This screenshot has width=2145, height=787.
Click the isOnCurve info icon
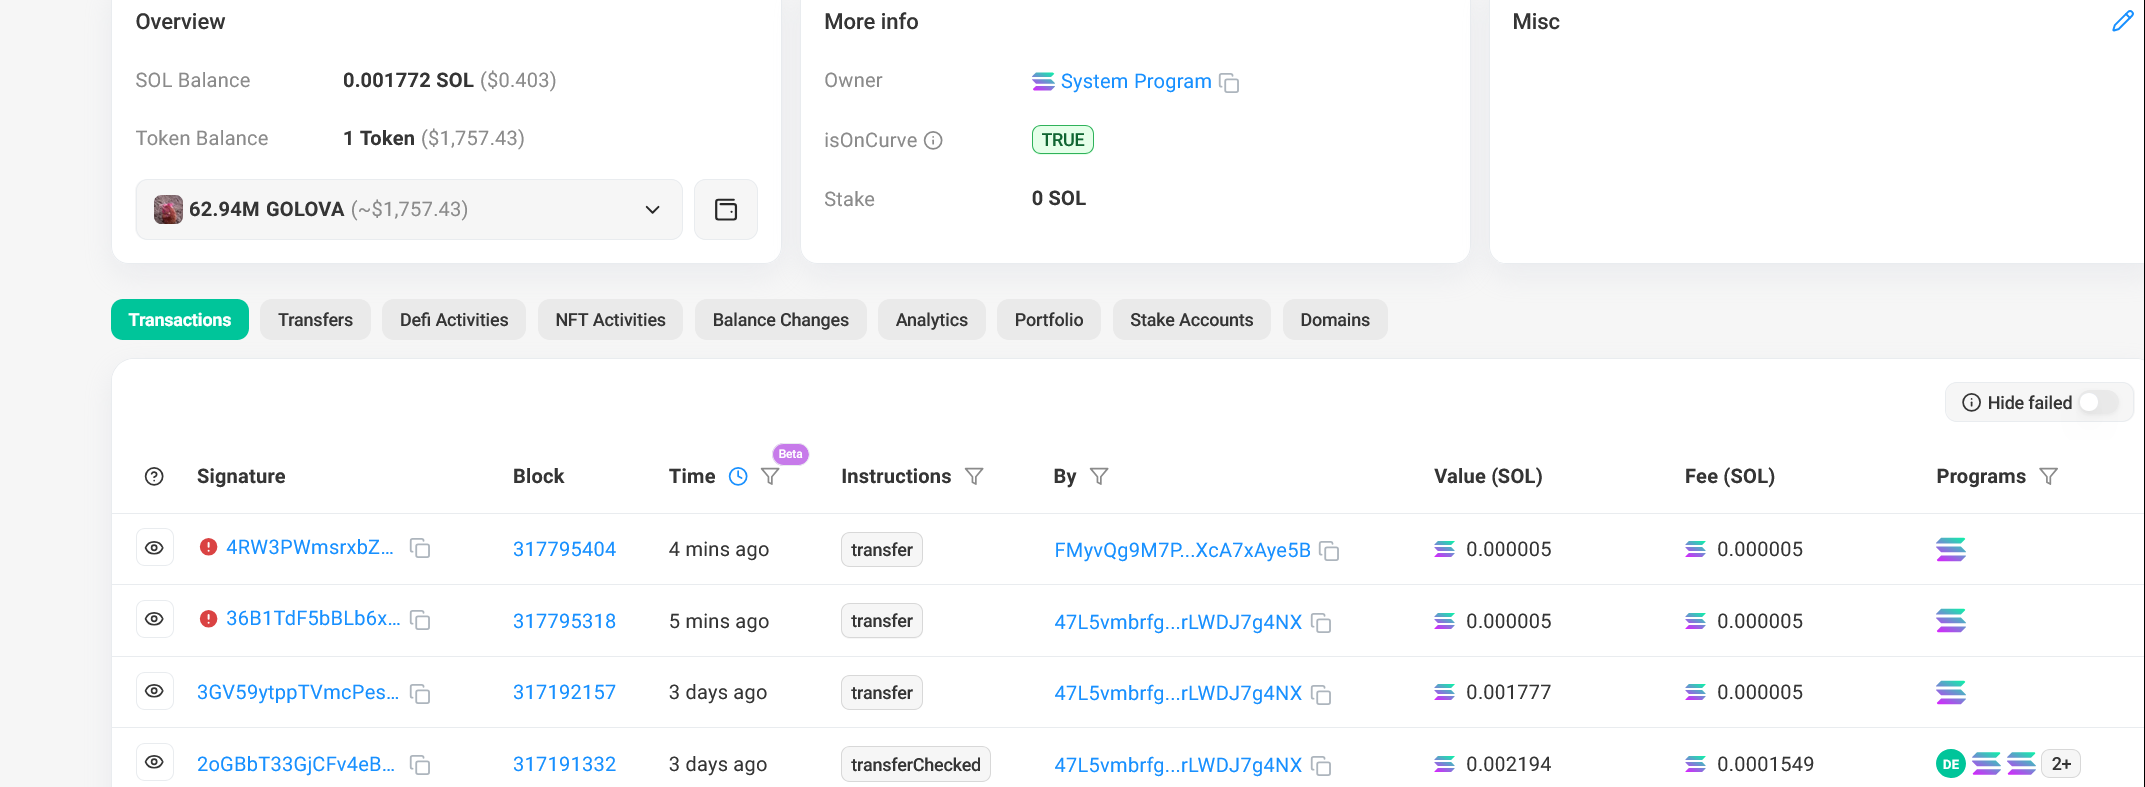point(933,141)
